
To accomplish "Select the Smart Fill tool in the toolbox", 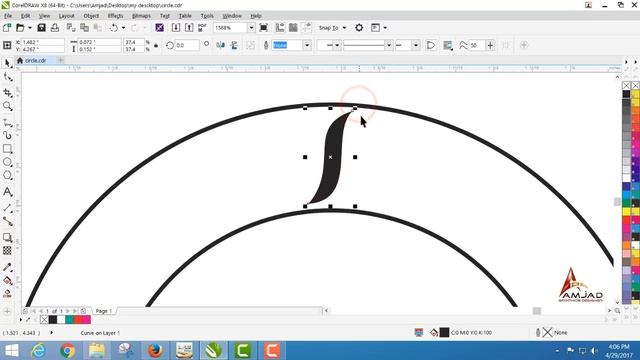I will (7, 293).
